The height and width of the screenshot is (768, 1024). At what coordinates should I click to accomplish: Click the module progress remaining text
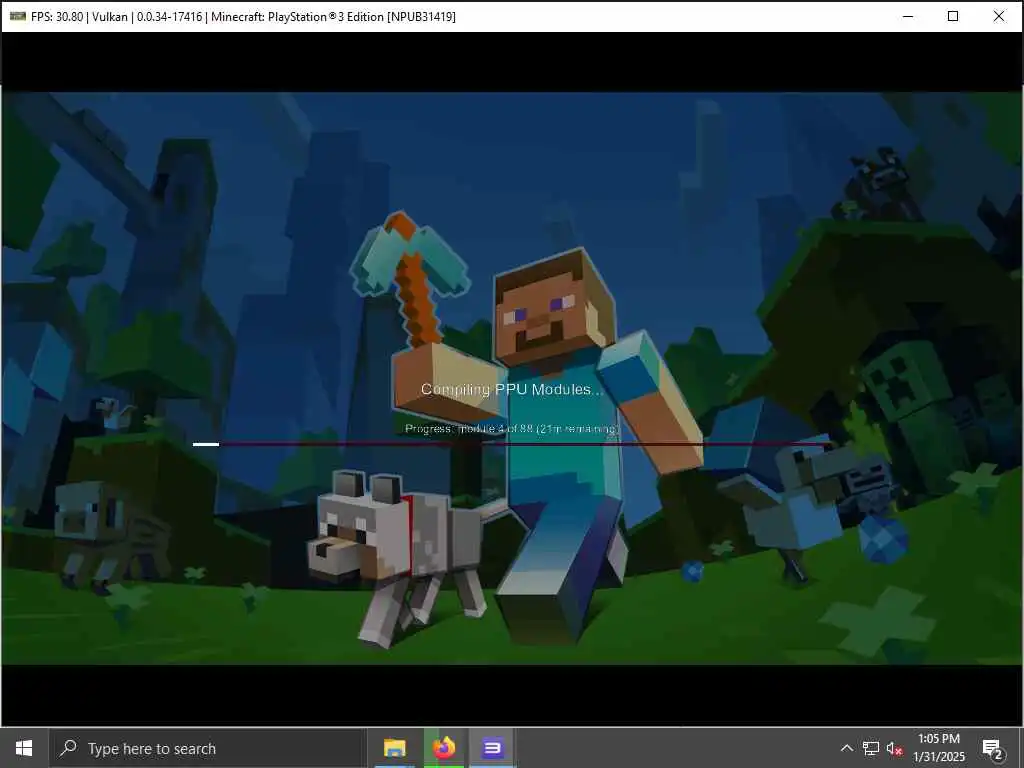(512, 429)
